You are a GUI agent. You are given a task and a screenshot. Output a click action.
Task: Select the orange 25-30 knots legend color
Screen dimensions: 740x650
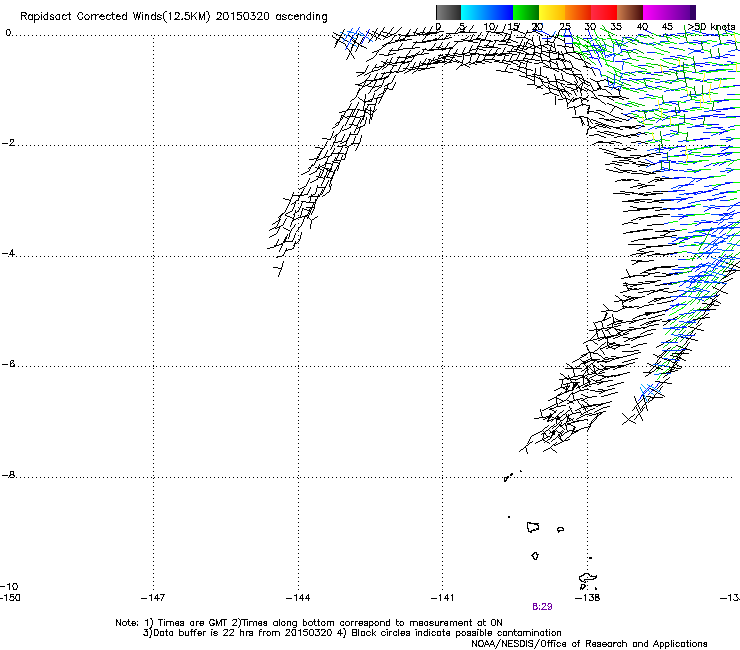(578, 12)
